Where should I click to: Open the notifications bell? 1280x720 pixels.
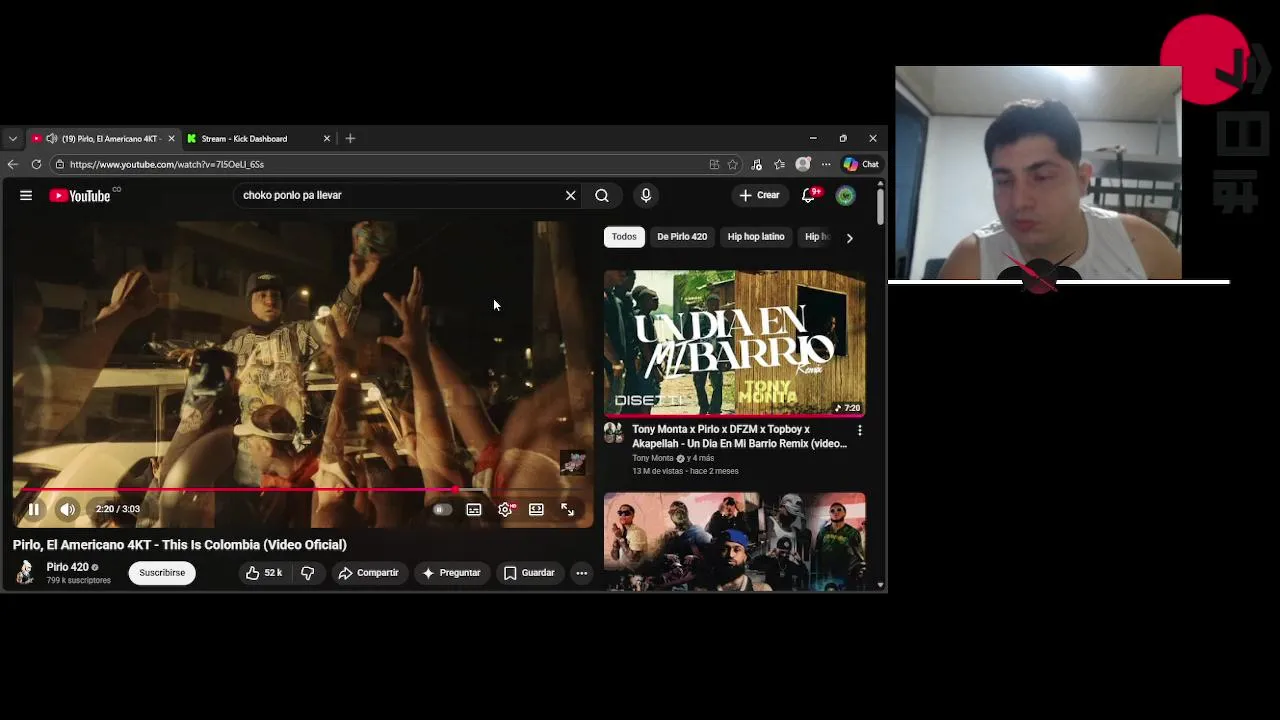tap(809, 196)
